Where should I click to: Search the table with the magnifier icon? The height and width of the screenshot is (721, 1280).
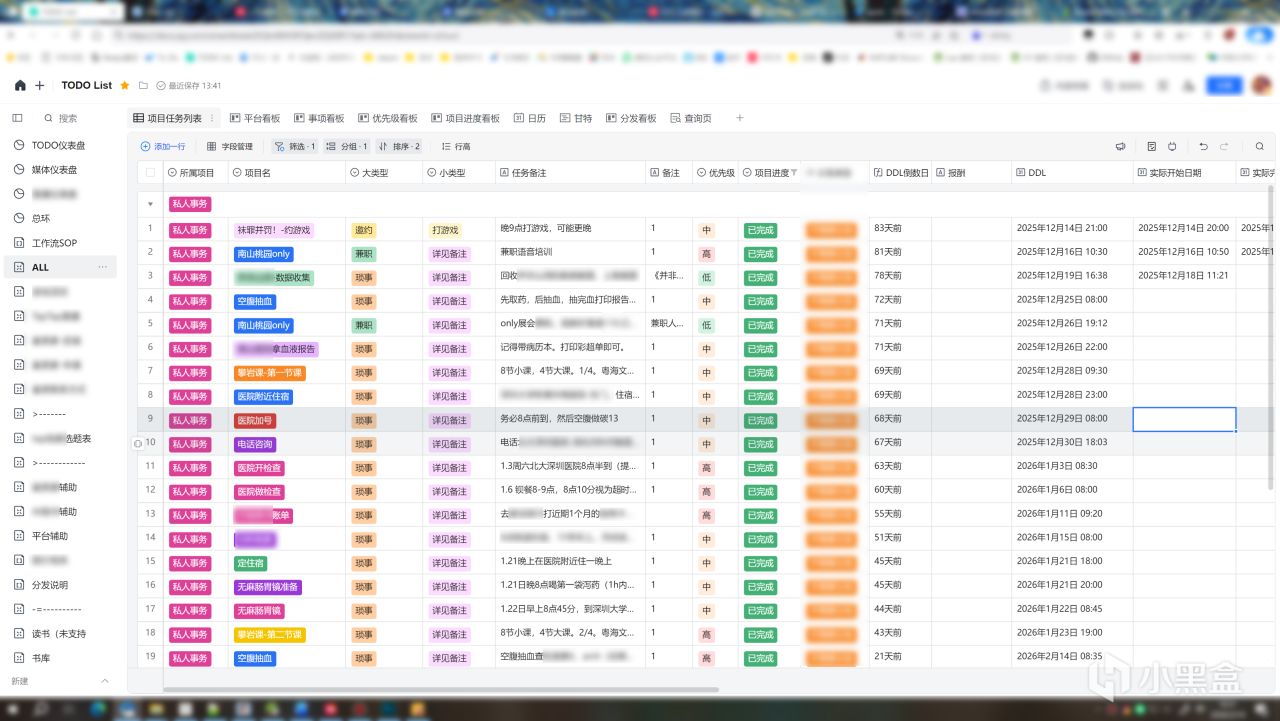1260,146
